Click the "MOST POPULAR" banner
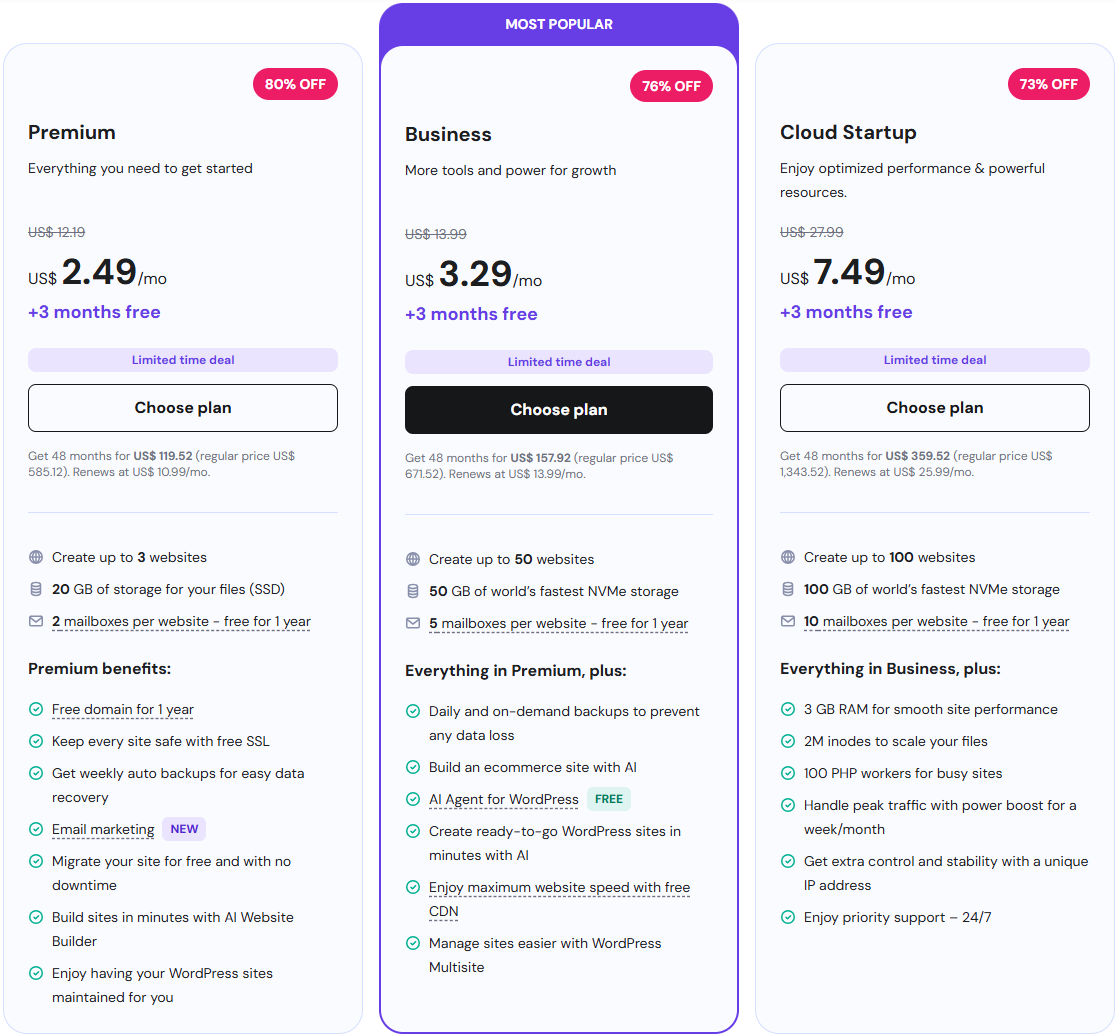This screenshot has height=1036, width=1117. pos(559,23)
